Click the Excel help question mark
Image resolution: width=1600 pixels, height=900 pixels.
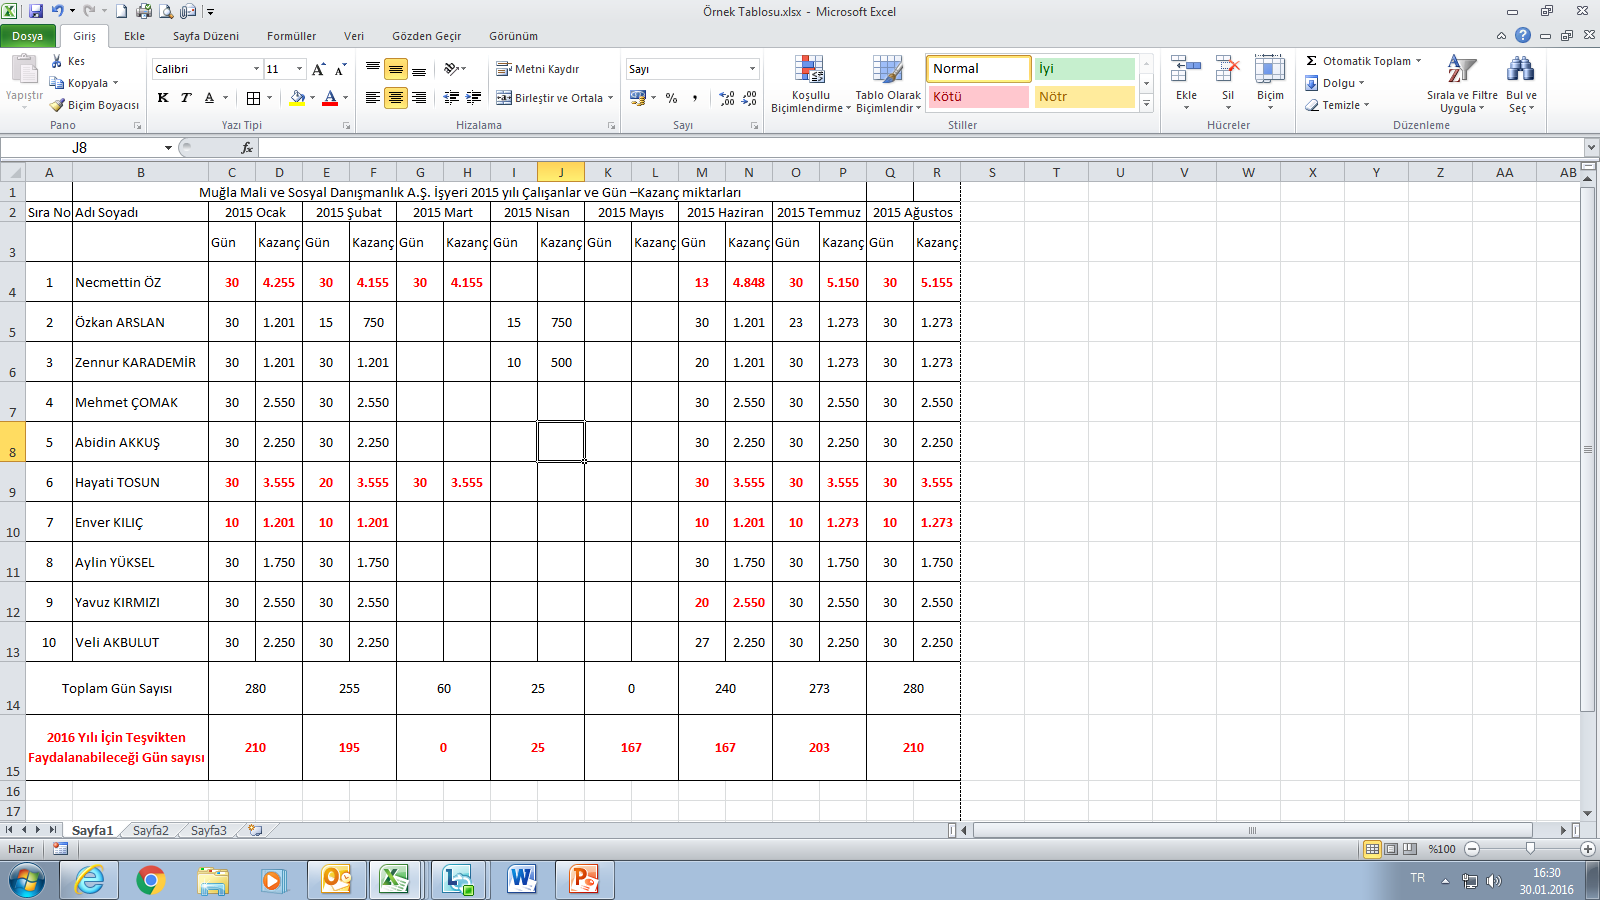1523,35
